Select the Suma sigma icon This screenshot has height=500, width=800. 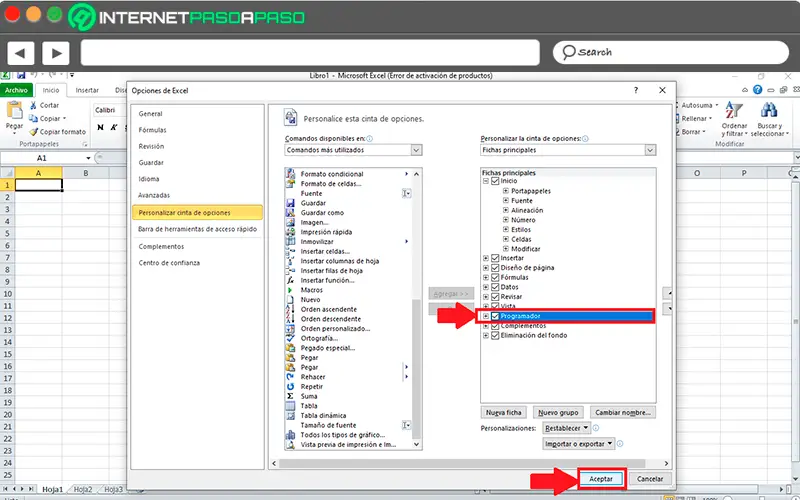coord(290,396)
